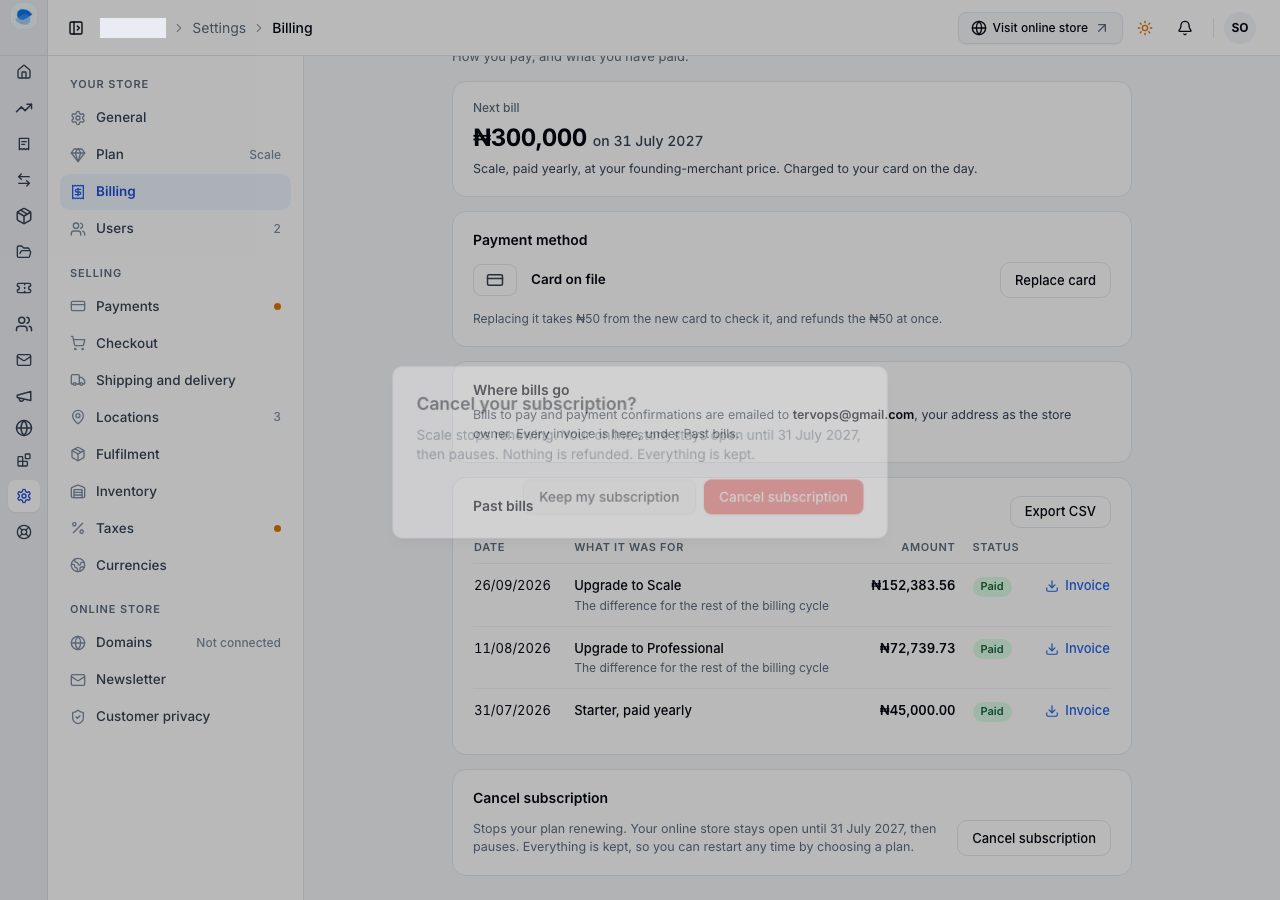Open the Plan settings page

(175, 155)
